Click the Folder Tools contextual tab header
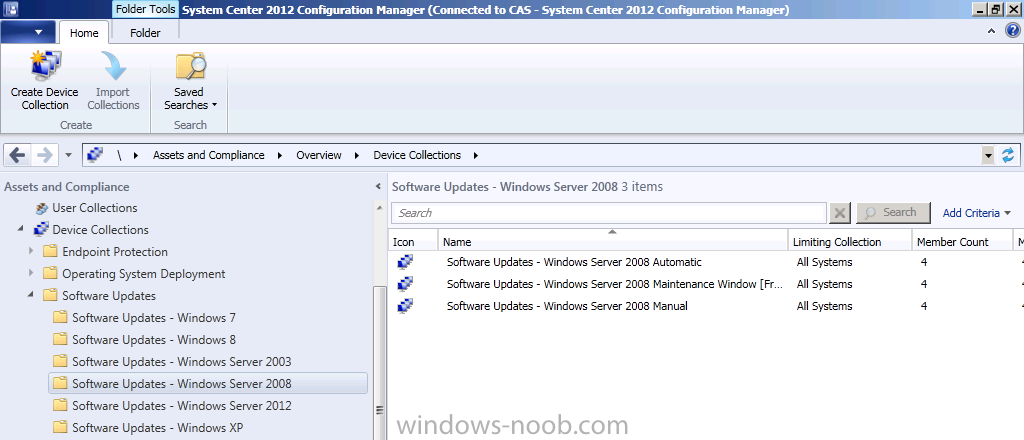The height and width of the screenshot is (440, 1024). point(145,10)
